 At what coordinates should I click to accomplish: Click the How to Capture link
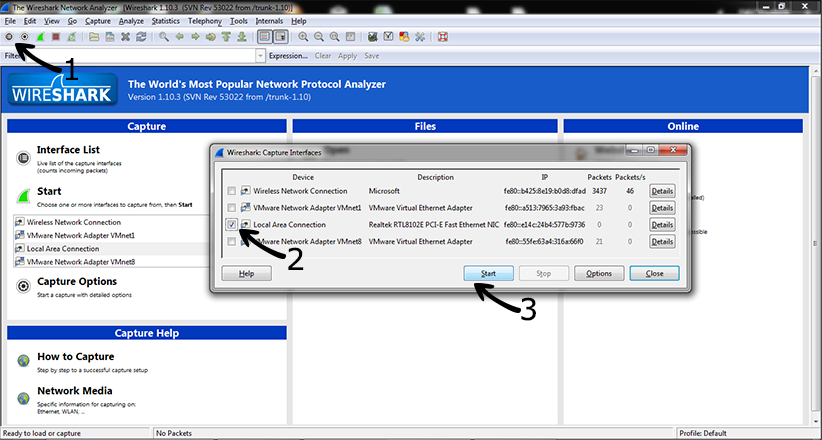(75, 357)
